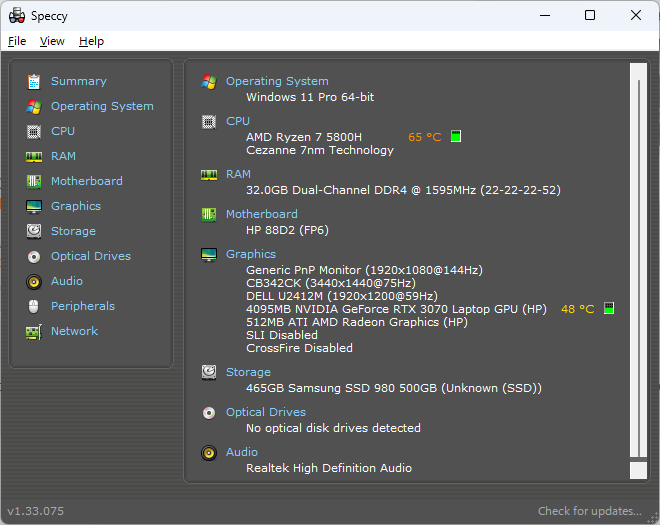Click the Optical Drives disc icon in sidebar
Viewport: 660px width, 525px height.
[34, 256]
